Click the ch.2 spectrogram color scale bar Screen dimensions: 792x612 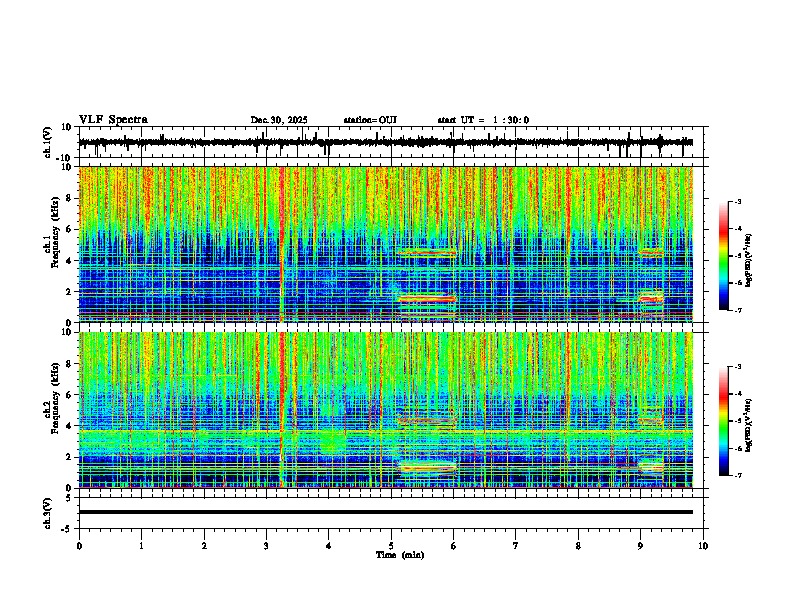[723, 421]
